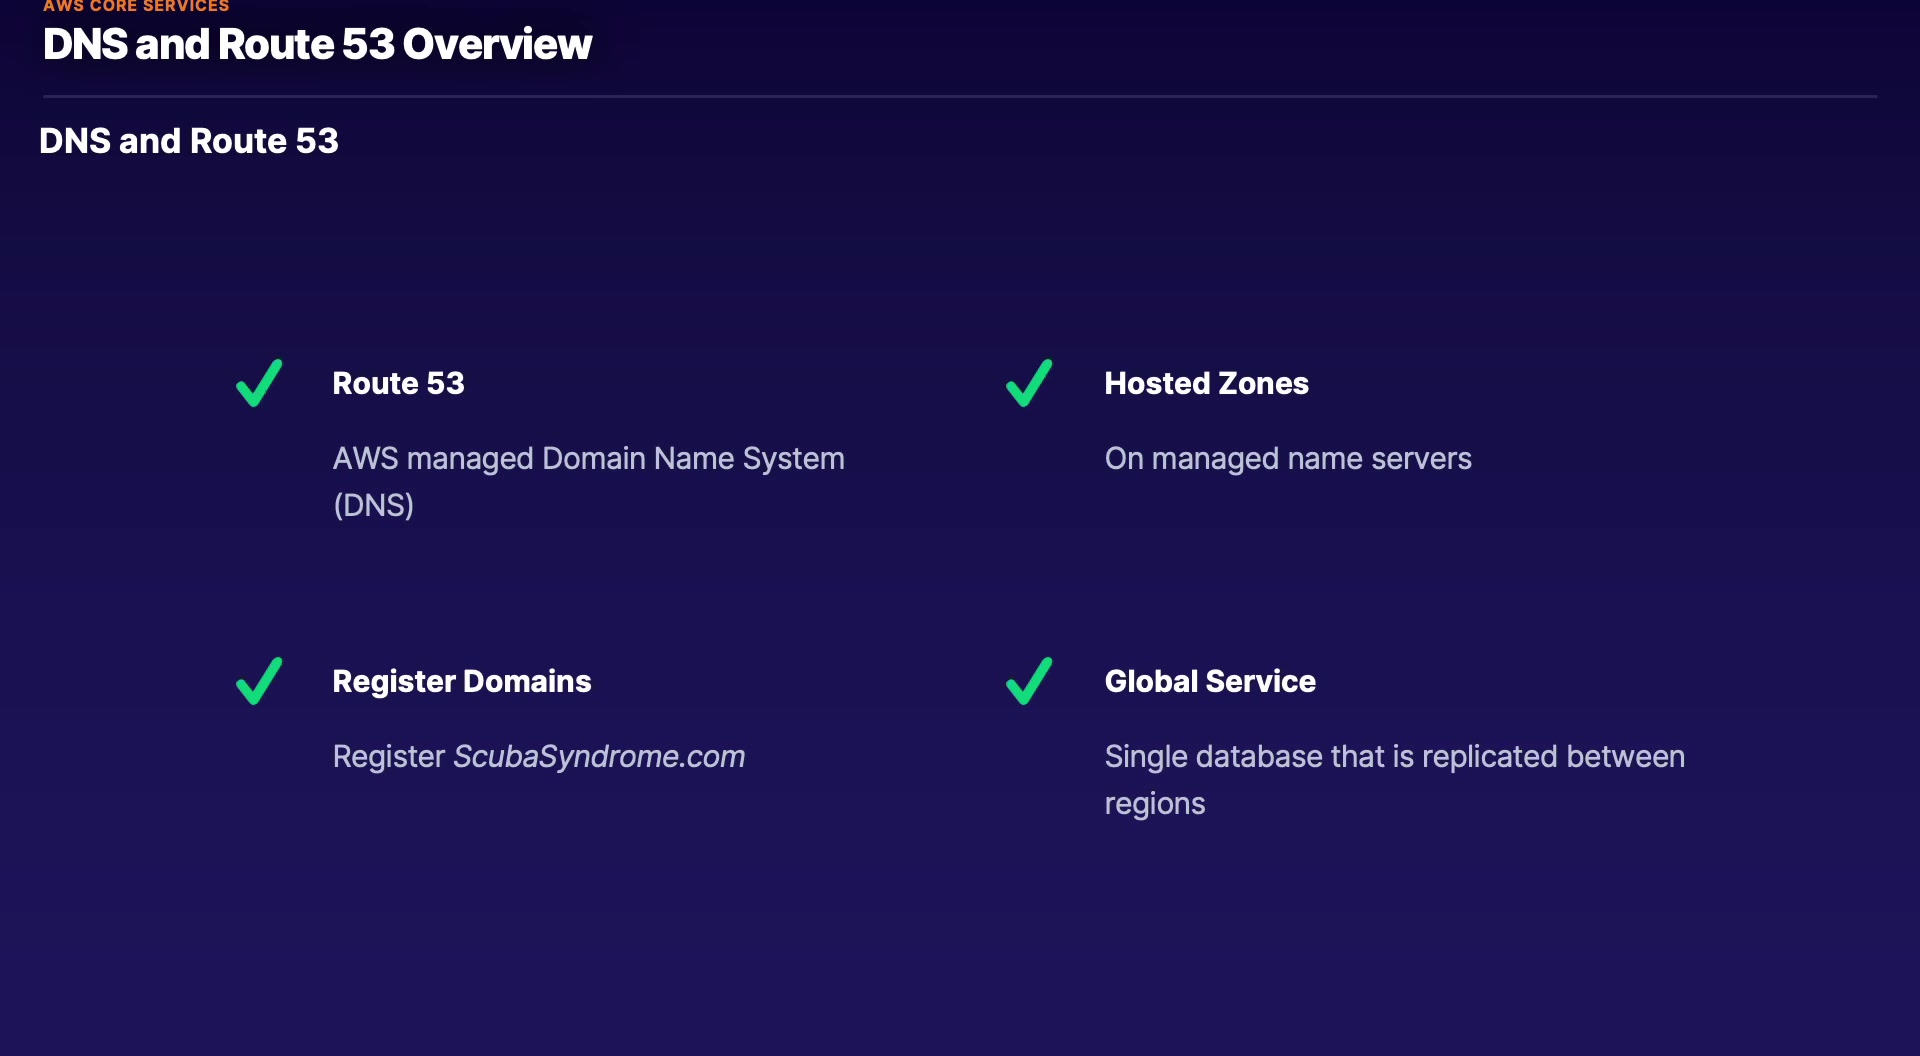Click the checkmark next to Global Service
Viewport: 1920px width, 1056px height.
[x=1029, y=681]
